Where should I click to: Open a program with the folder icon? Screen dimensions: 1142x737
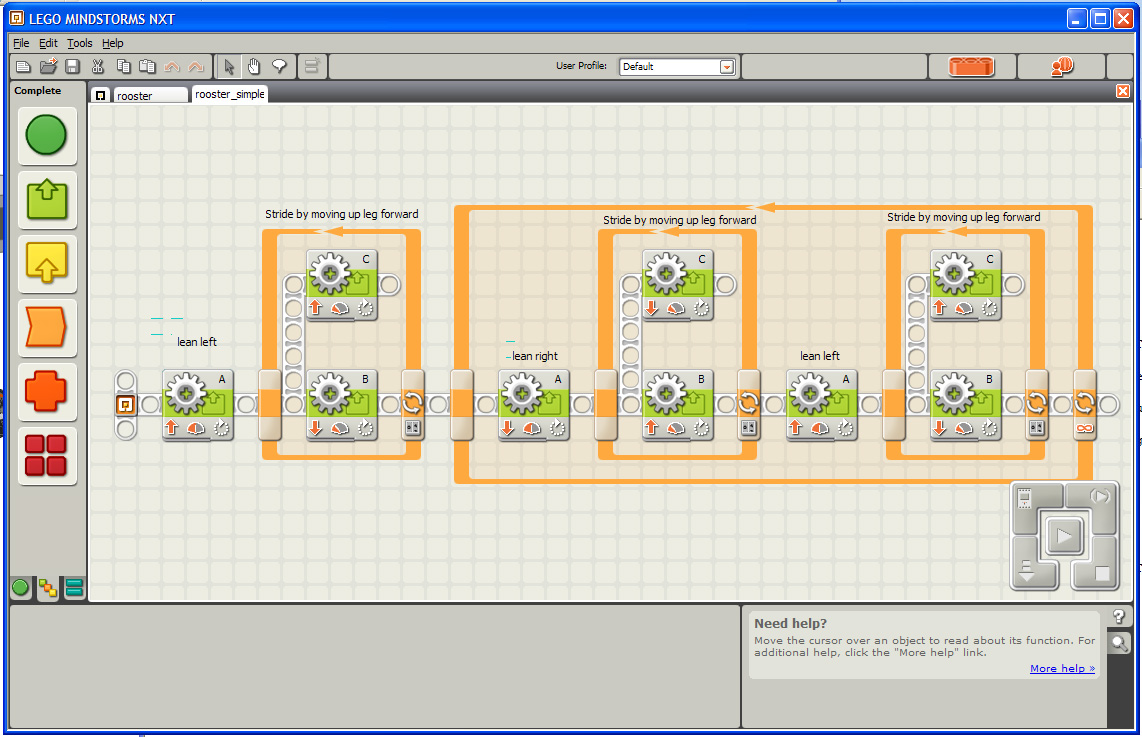coord(48,66)
